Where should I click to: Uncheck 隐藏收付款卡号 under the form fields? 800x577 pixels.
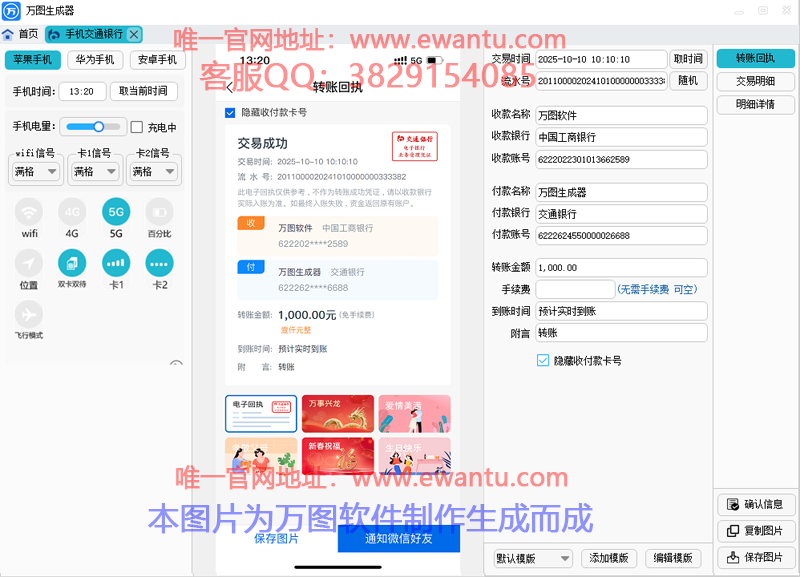tap(543, 361)
